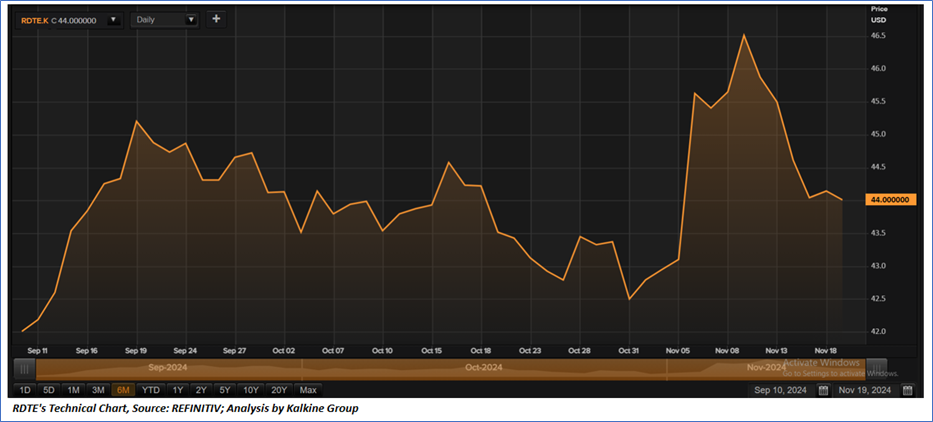Select the 2Y time range
Screen dimensions: 933x422
click(x=201, y=390)
